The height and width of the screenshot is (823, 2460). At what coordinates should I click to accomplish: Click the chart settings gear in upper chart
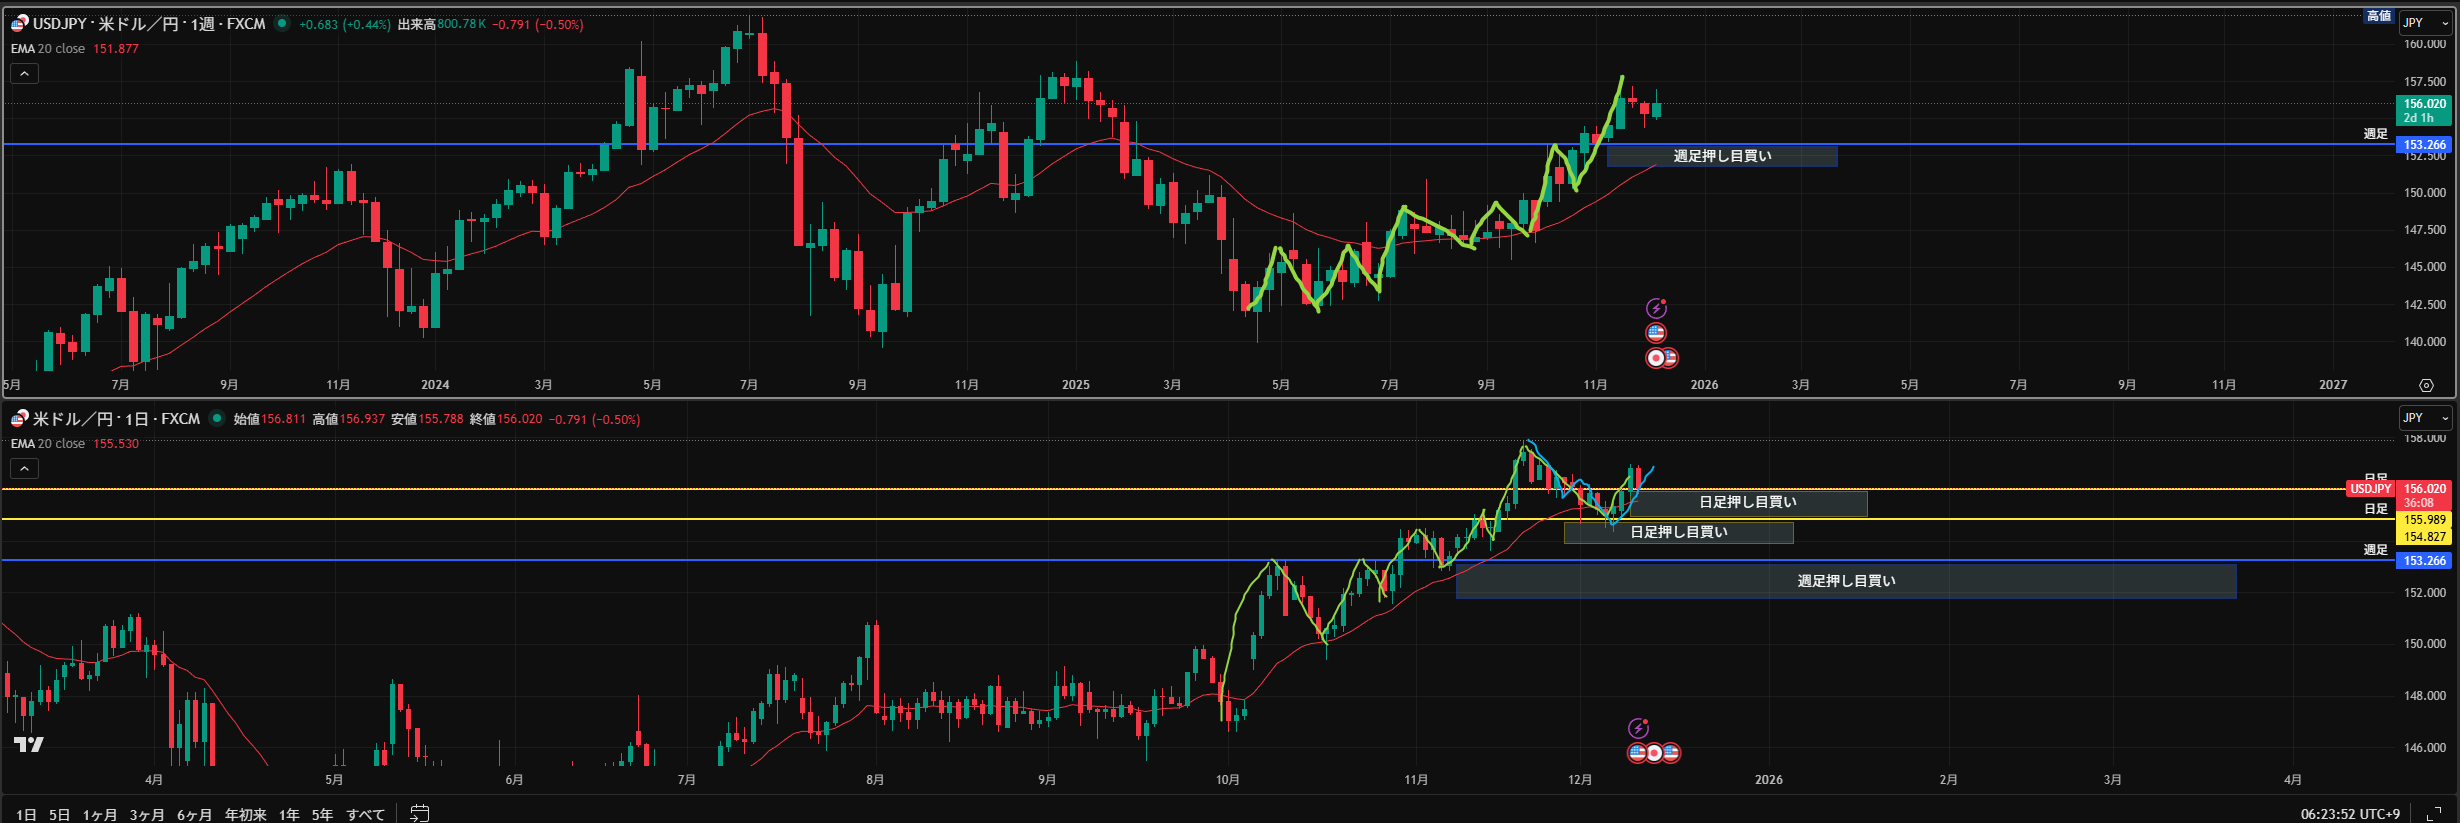pyautogui.click(x=2425, y=385)
